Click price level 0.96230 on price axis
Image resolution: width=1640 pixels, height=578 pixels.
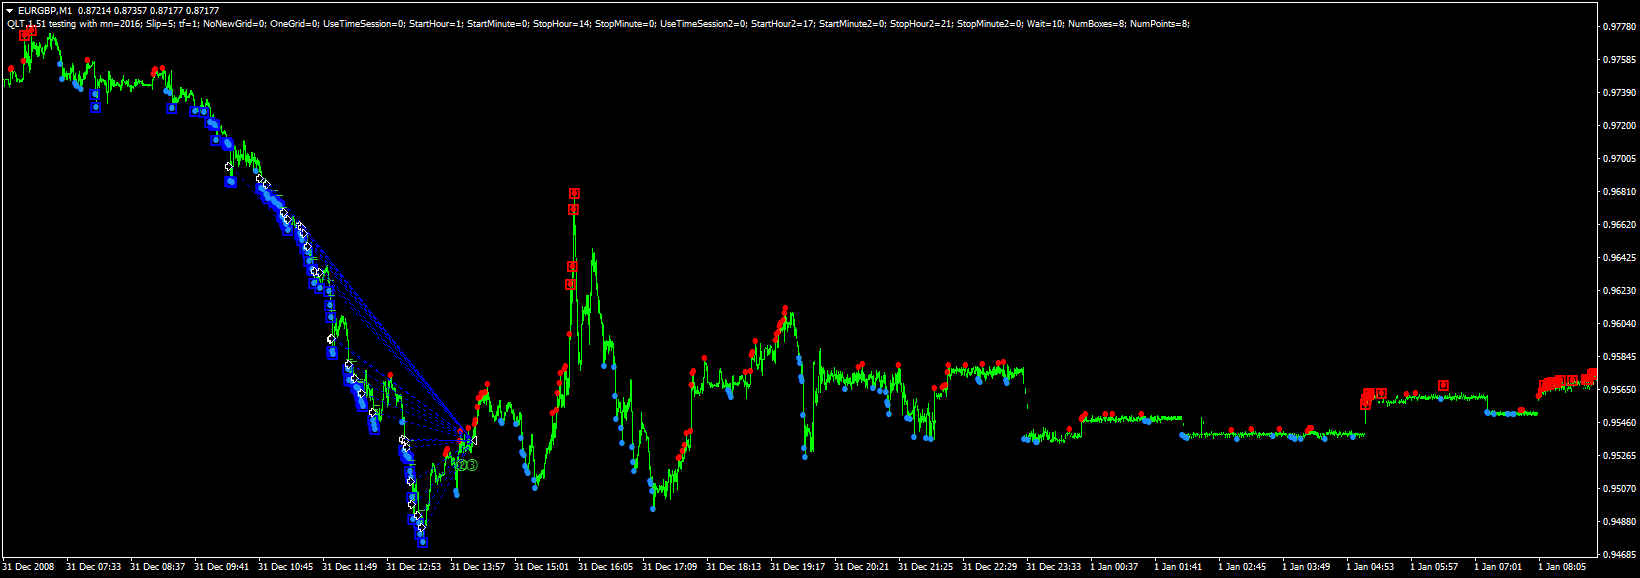pyautogui.click(x=1619, y=291)
